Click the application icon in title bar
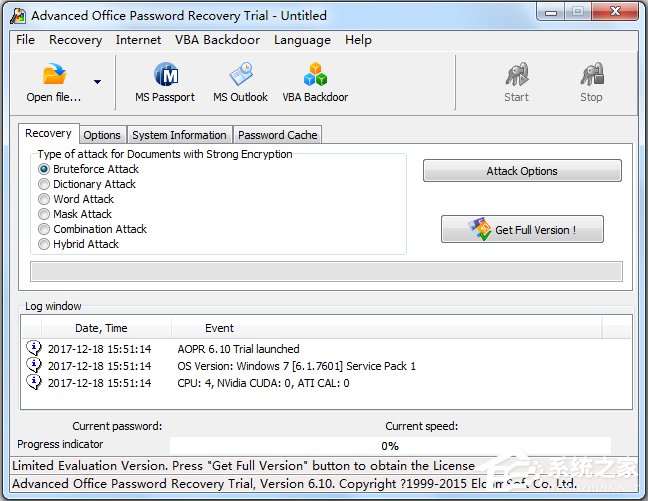The height and width of the screenshot is (501, 648). click(x=18, y=16)
